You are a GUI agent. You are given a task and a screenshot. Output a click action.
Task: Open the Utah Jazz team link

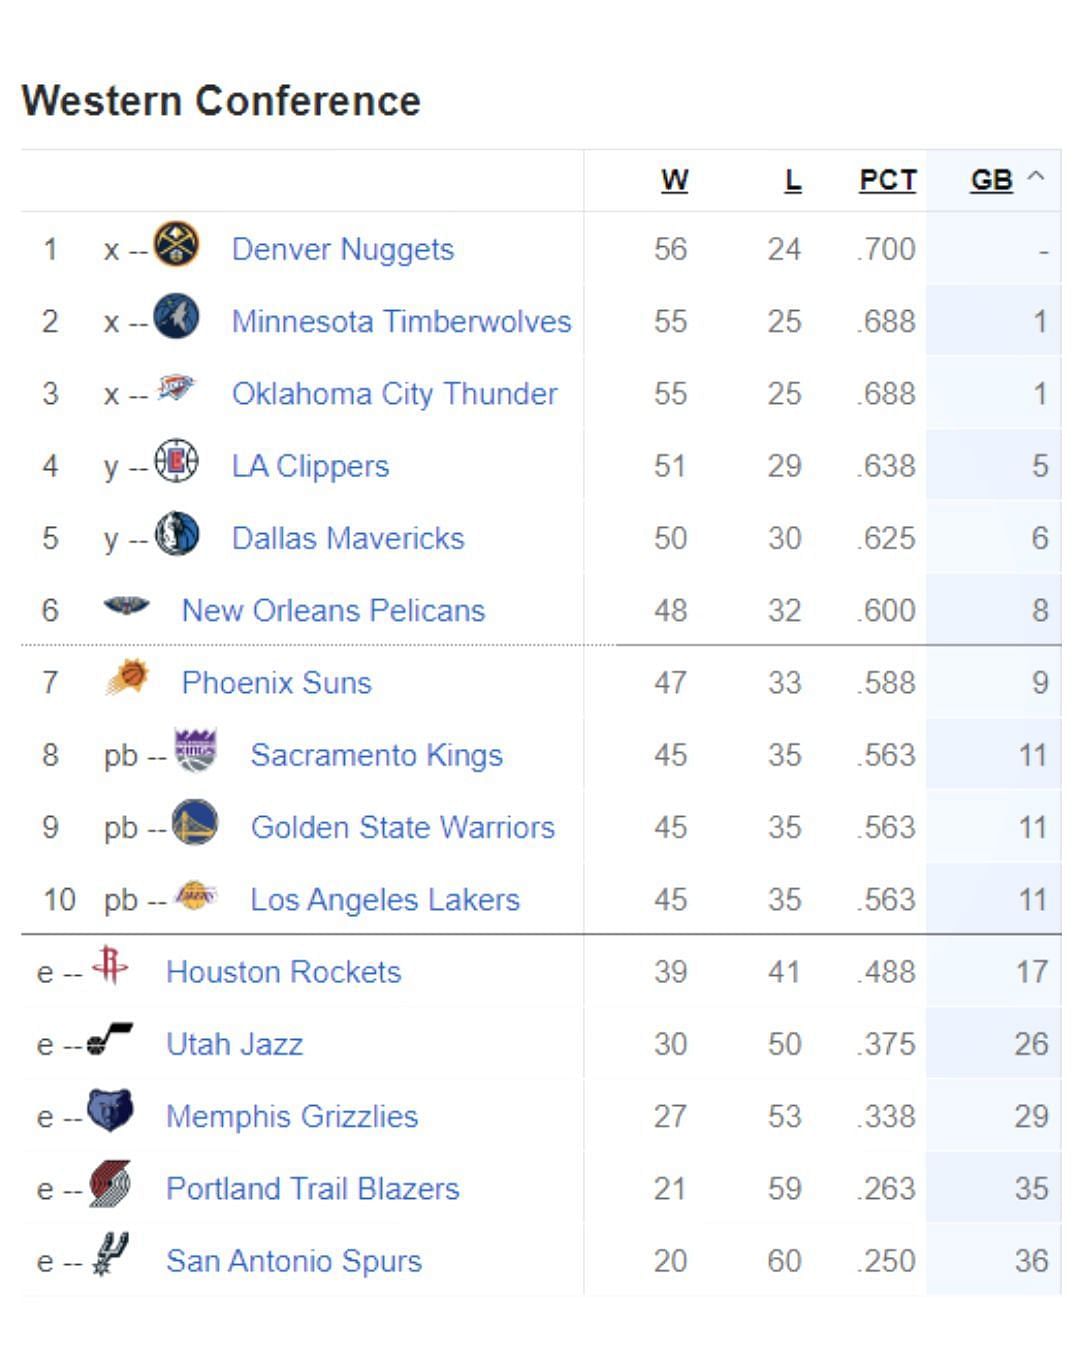[x=234, y=1044]
